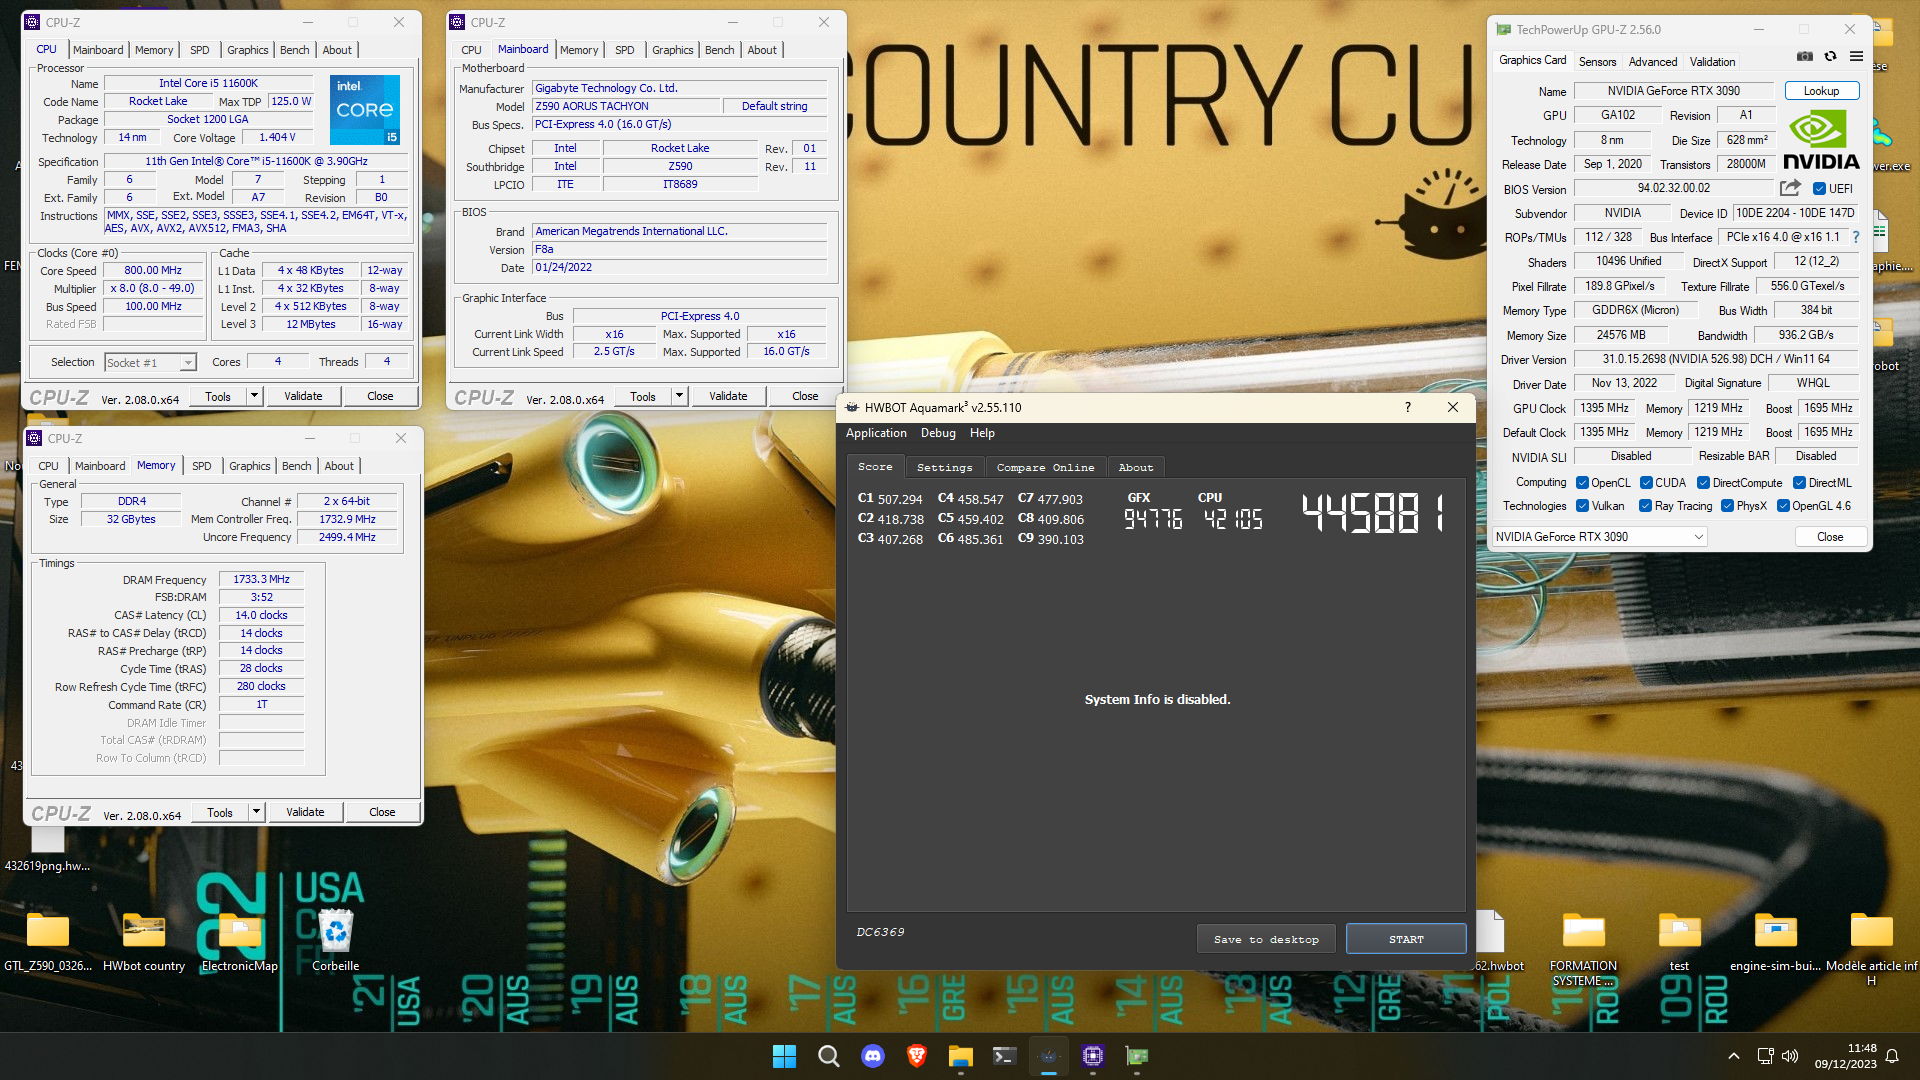Open Discord from the taskbar
This screenshot has height=1080, width=1920.
[x=873, y=1056]
